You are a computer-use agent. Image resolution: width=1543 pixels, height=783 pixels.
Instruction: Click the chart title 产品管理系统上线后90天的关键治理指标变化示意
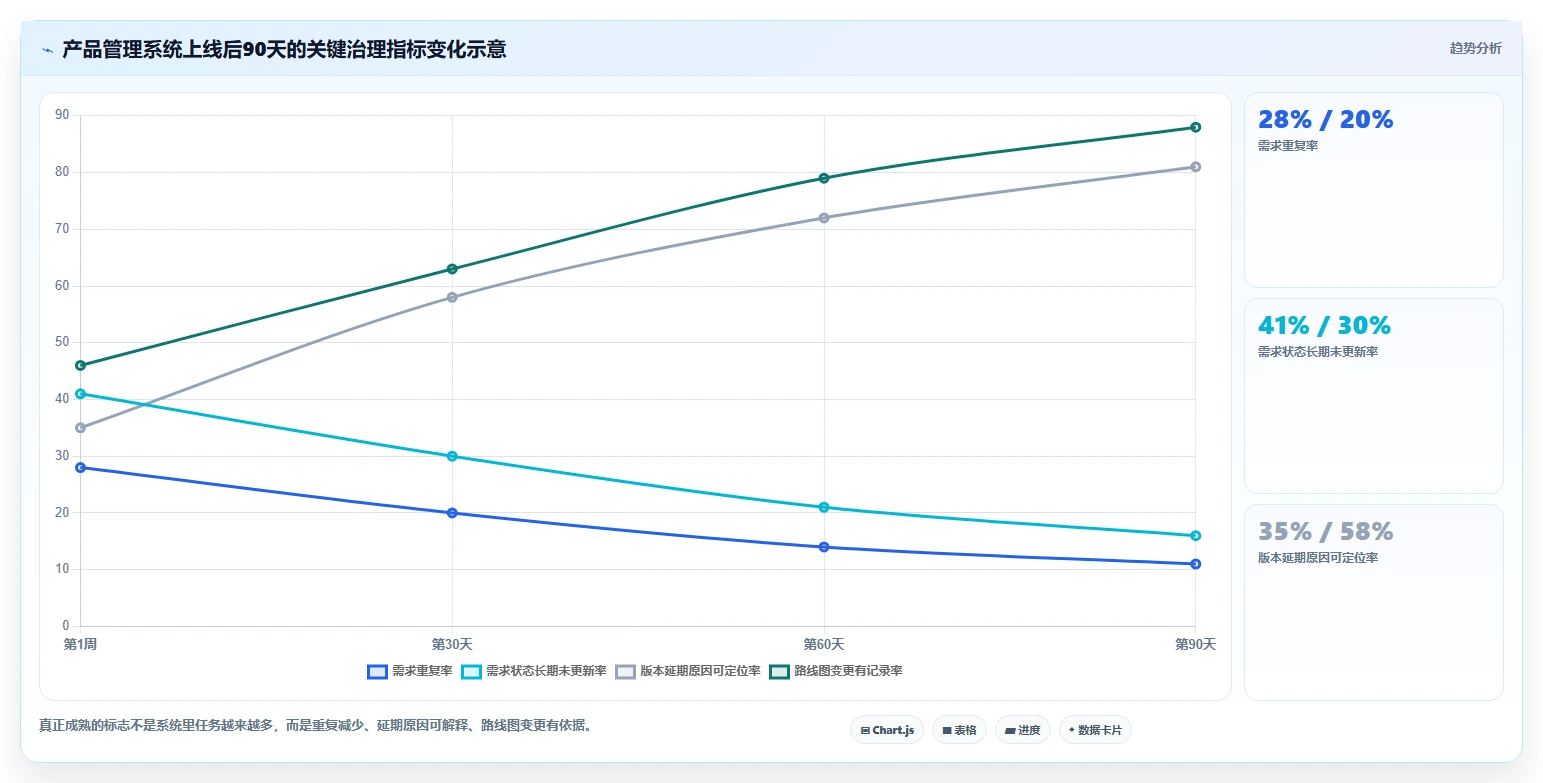284,49
